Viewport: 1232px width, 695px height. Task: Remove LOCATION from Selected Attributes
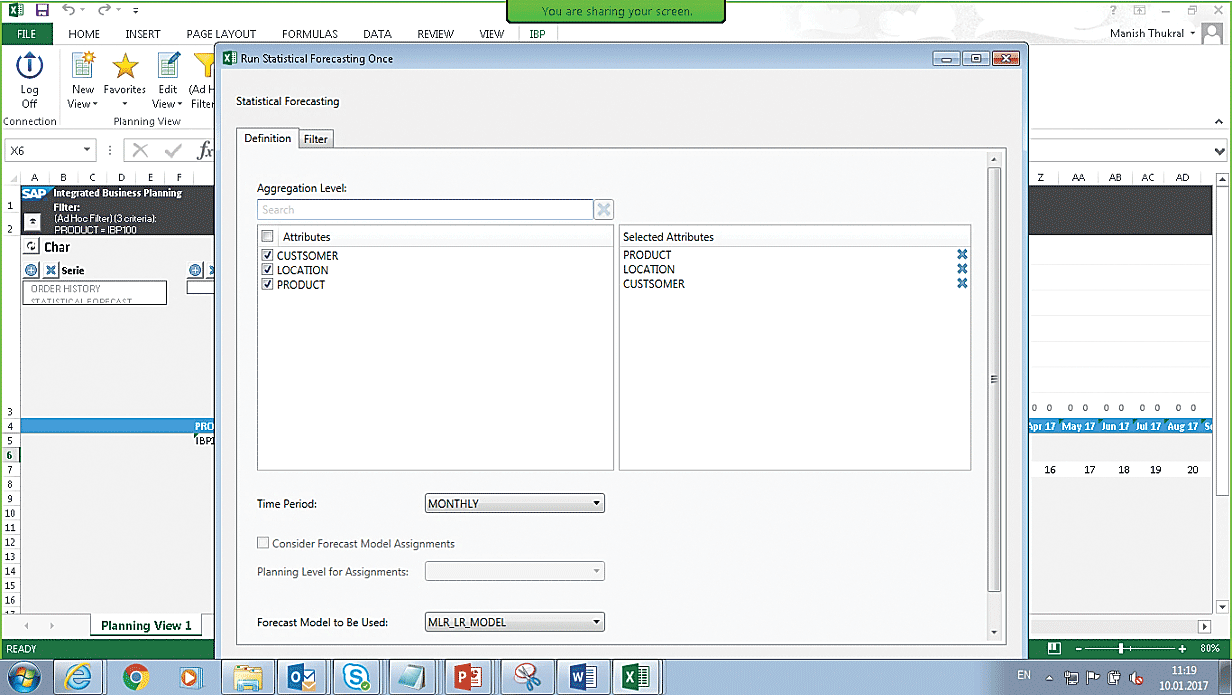(962, 269)
